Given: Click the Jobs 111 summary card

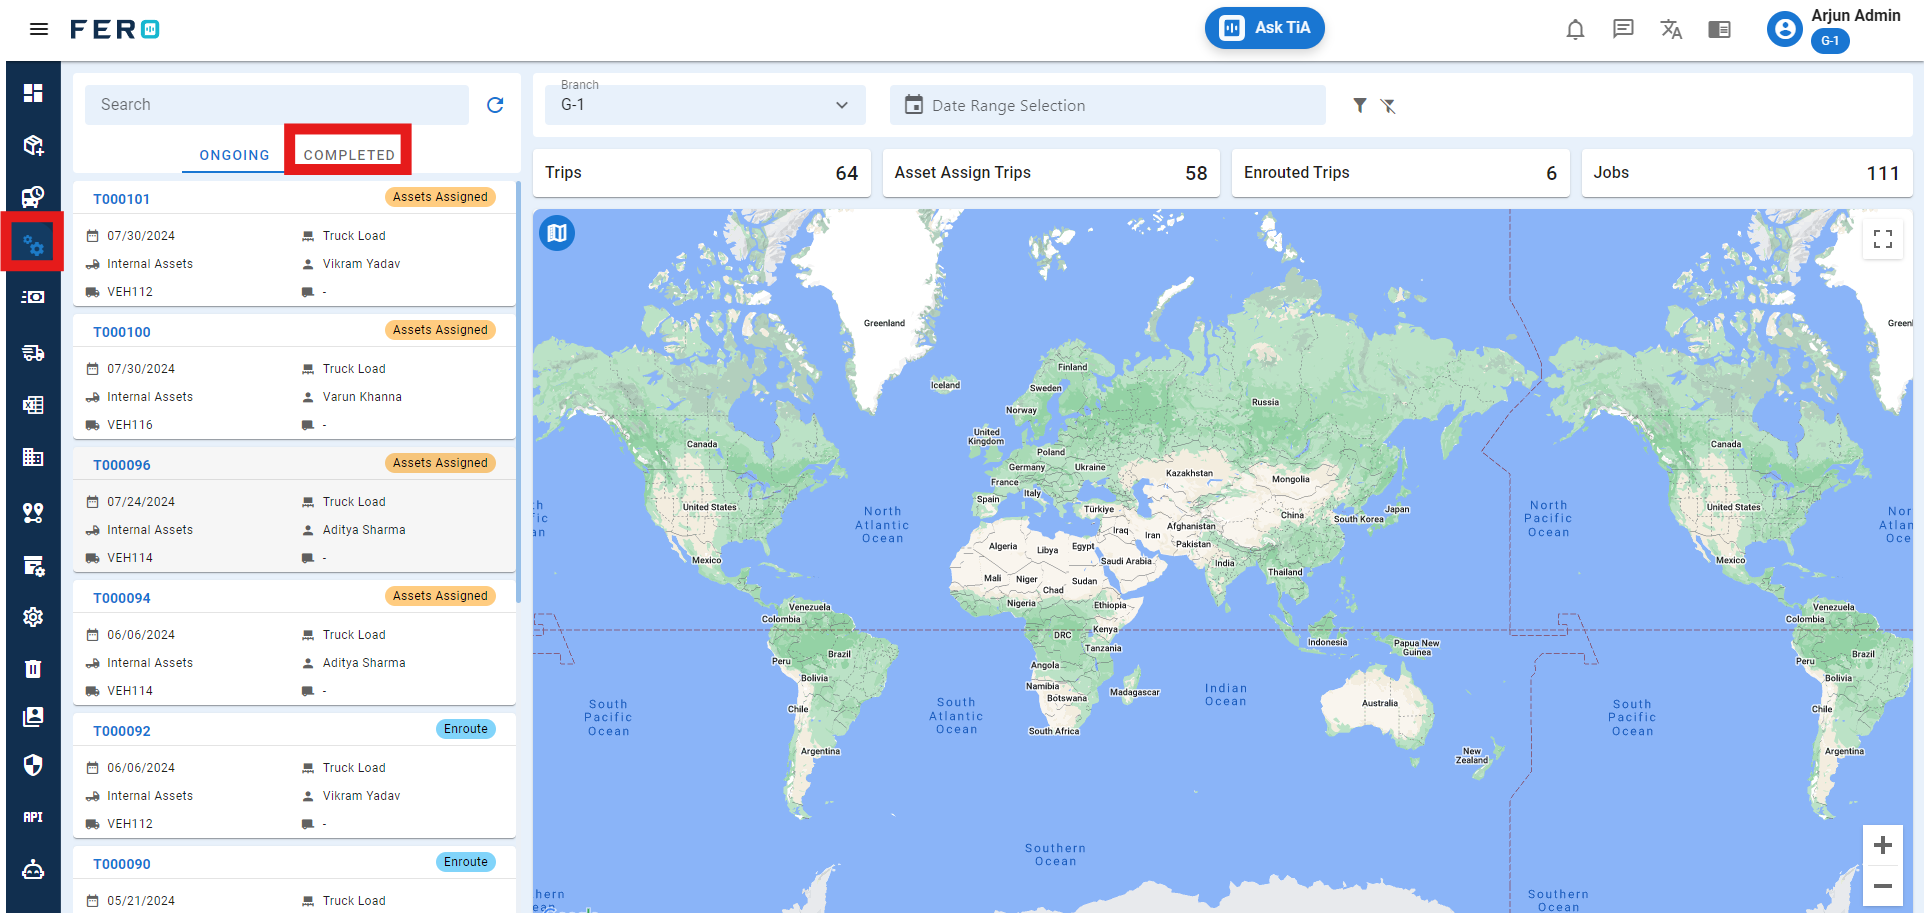Looking at the screenshot, I should (x=1747, y=173).
